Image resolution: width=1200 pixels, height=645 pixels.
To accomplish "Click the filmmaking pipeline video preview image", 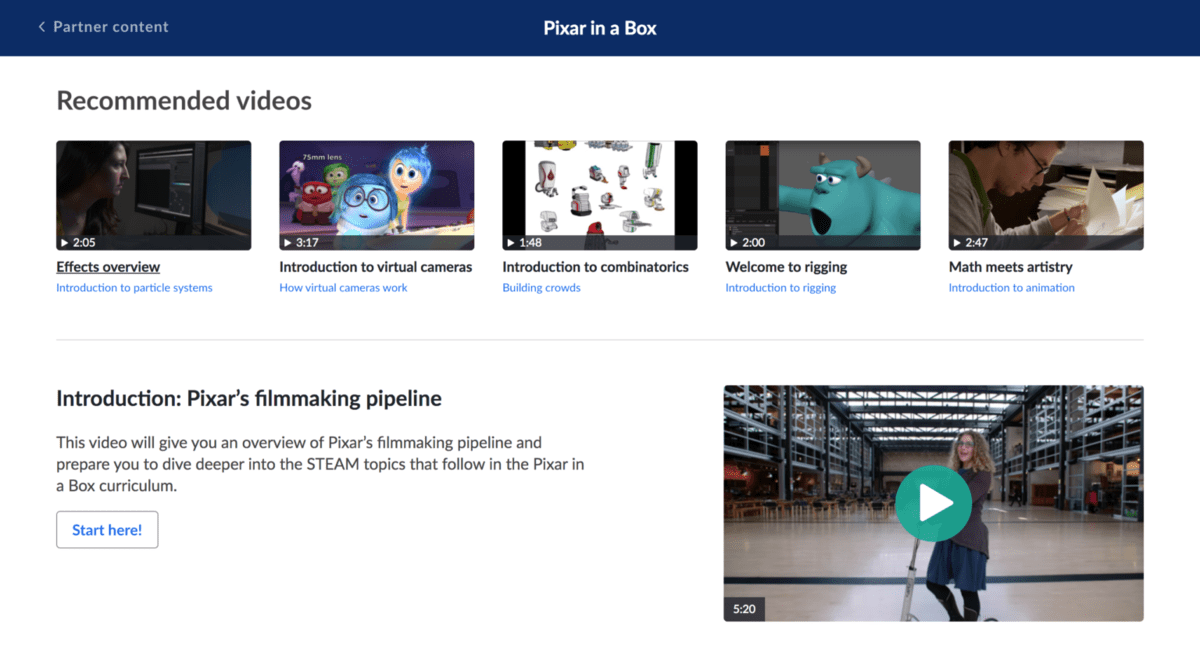I will (x=933, y=503).
